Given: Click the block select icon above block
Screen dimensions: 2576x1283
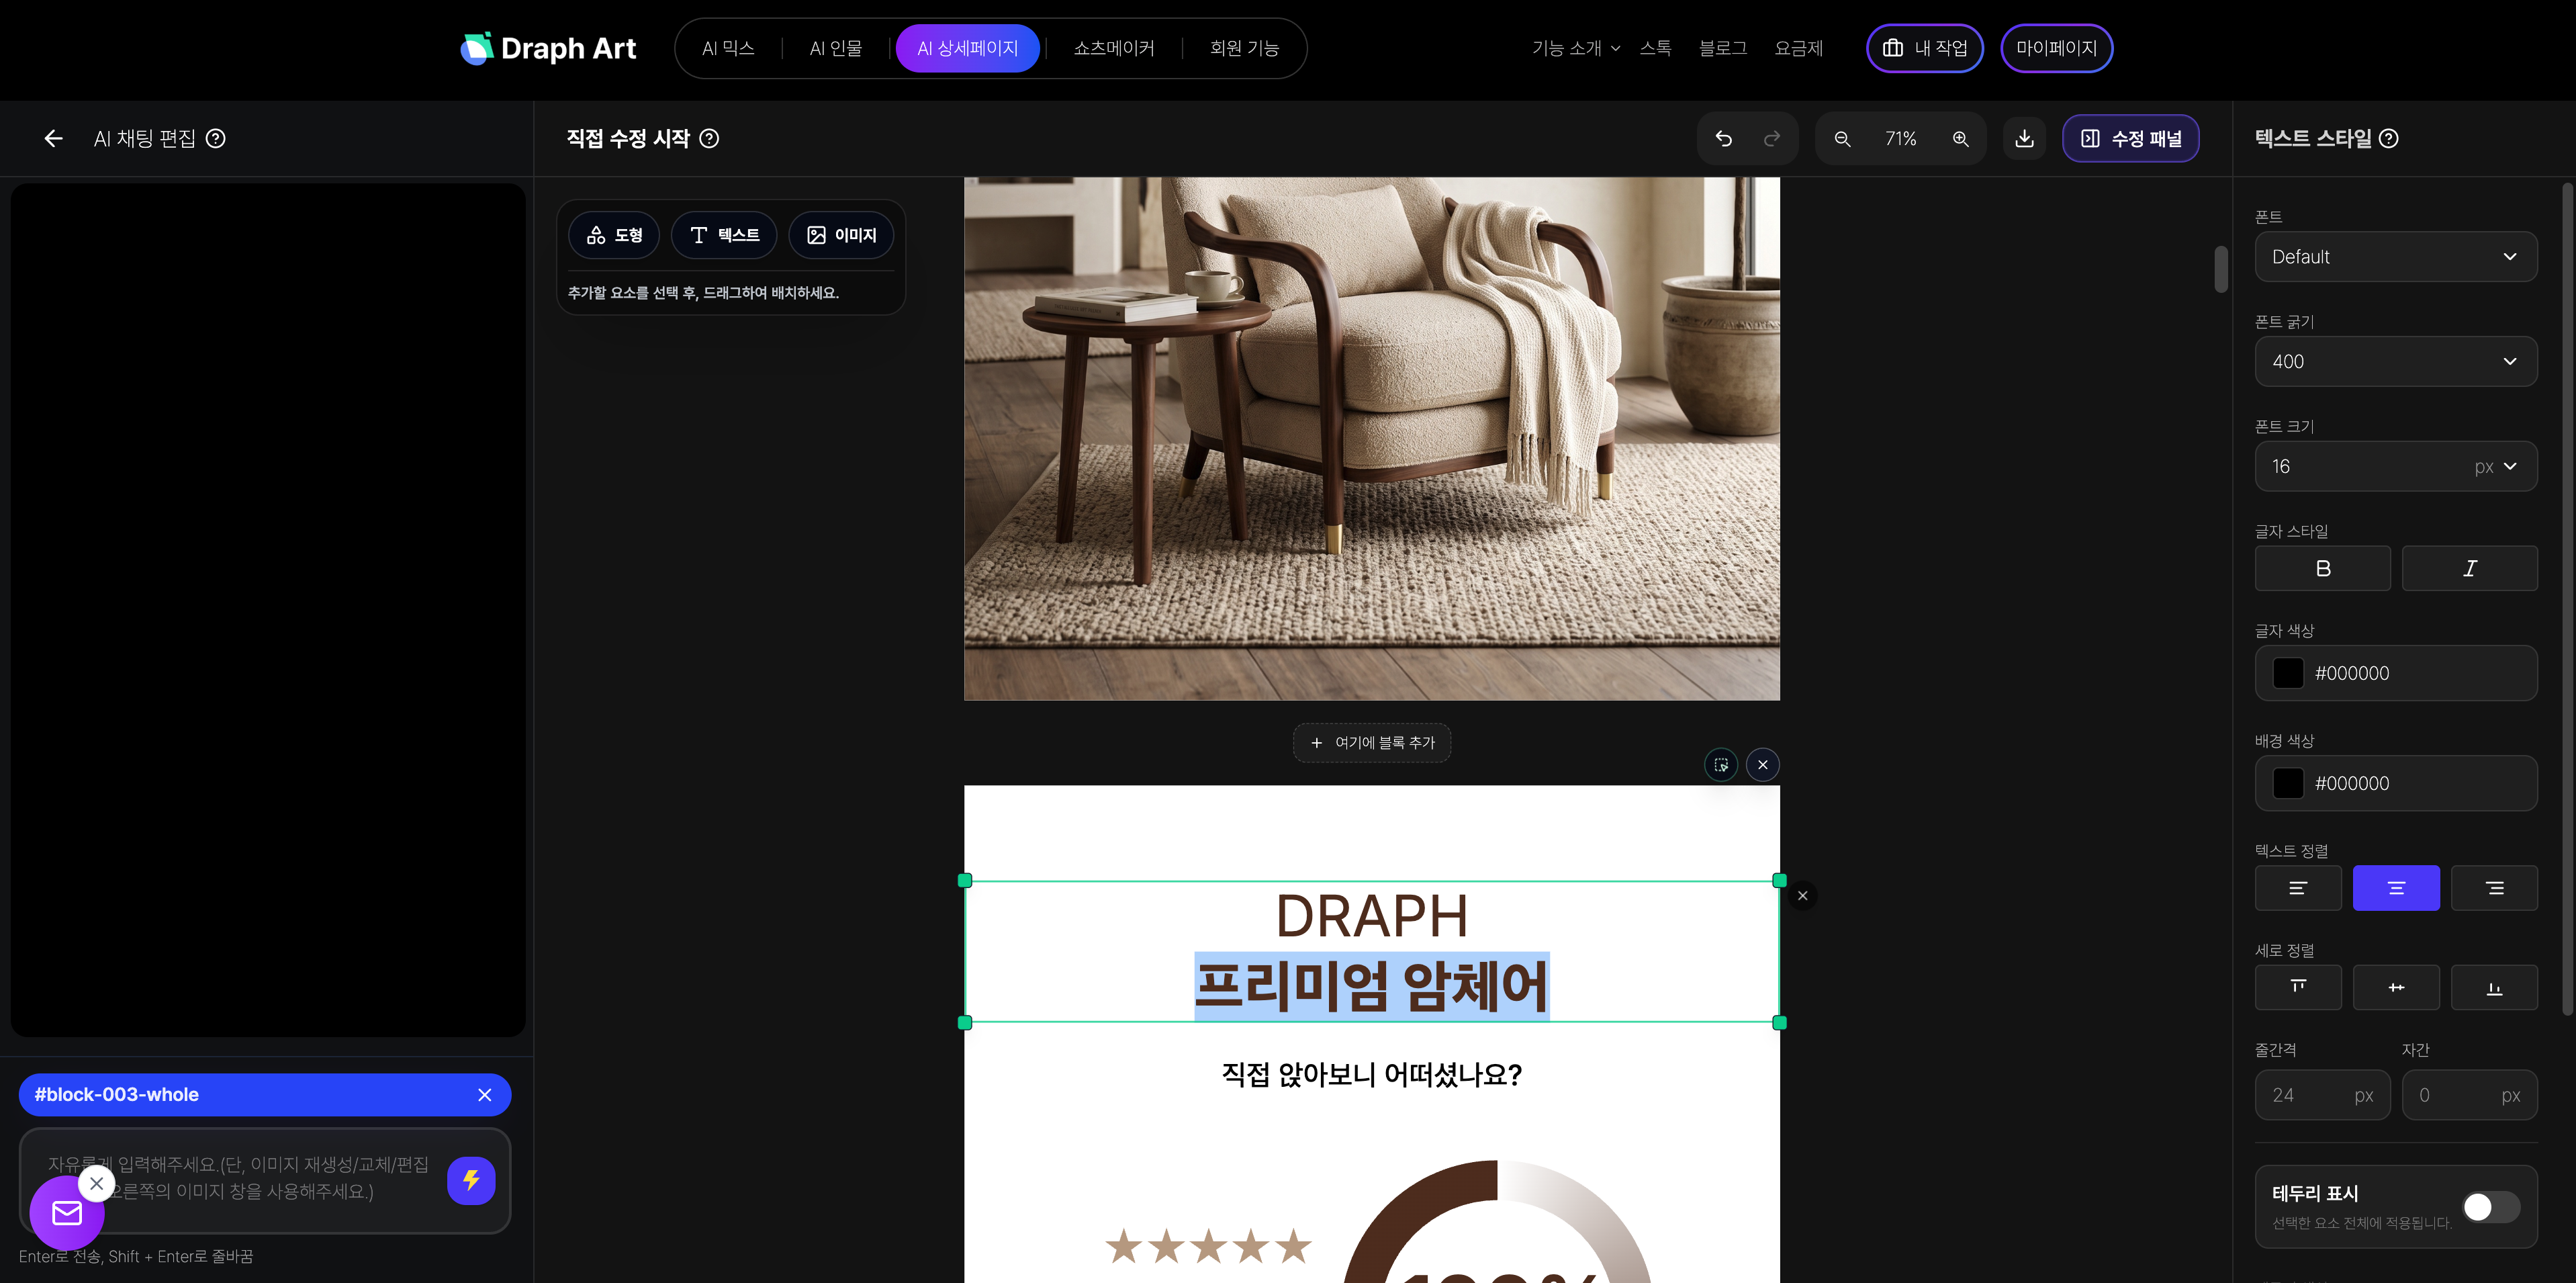Looking at the screenshot, I should tap(1721, 765).
